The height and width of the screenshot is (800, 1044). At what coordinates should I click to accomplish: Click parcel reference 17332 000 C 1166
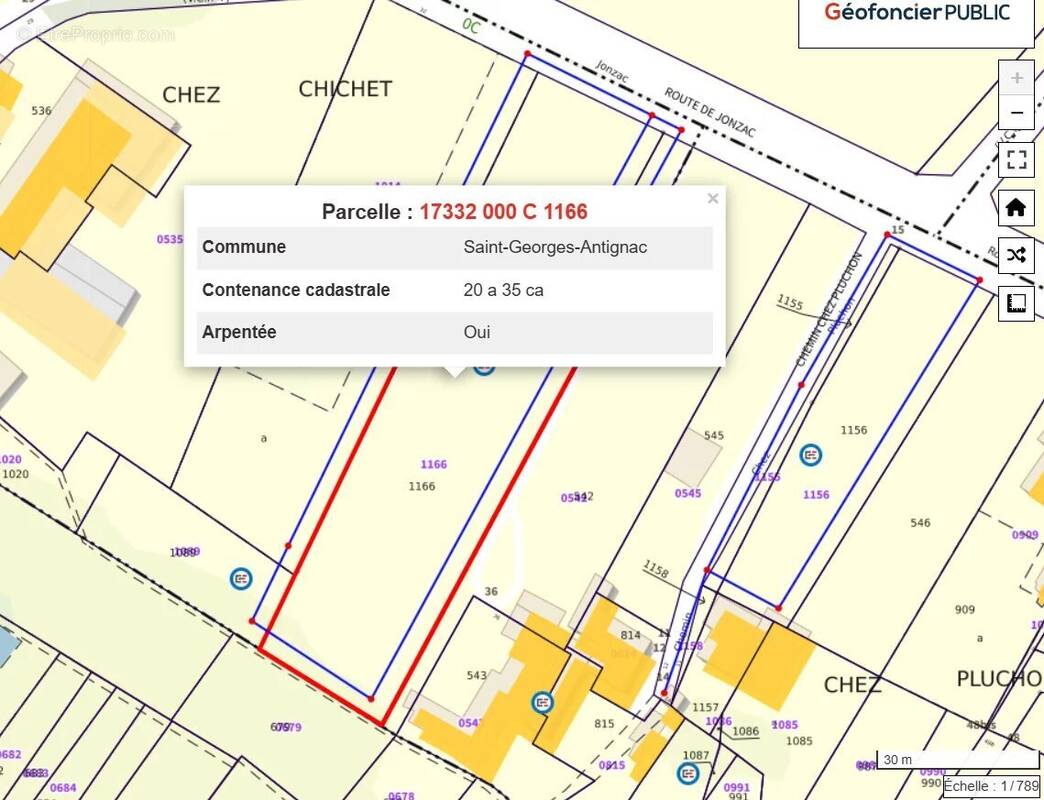pyautogui.click(x=503, y=212)
